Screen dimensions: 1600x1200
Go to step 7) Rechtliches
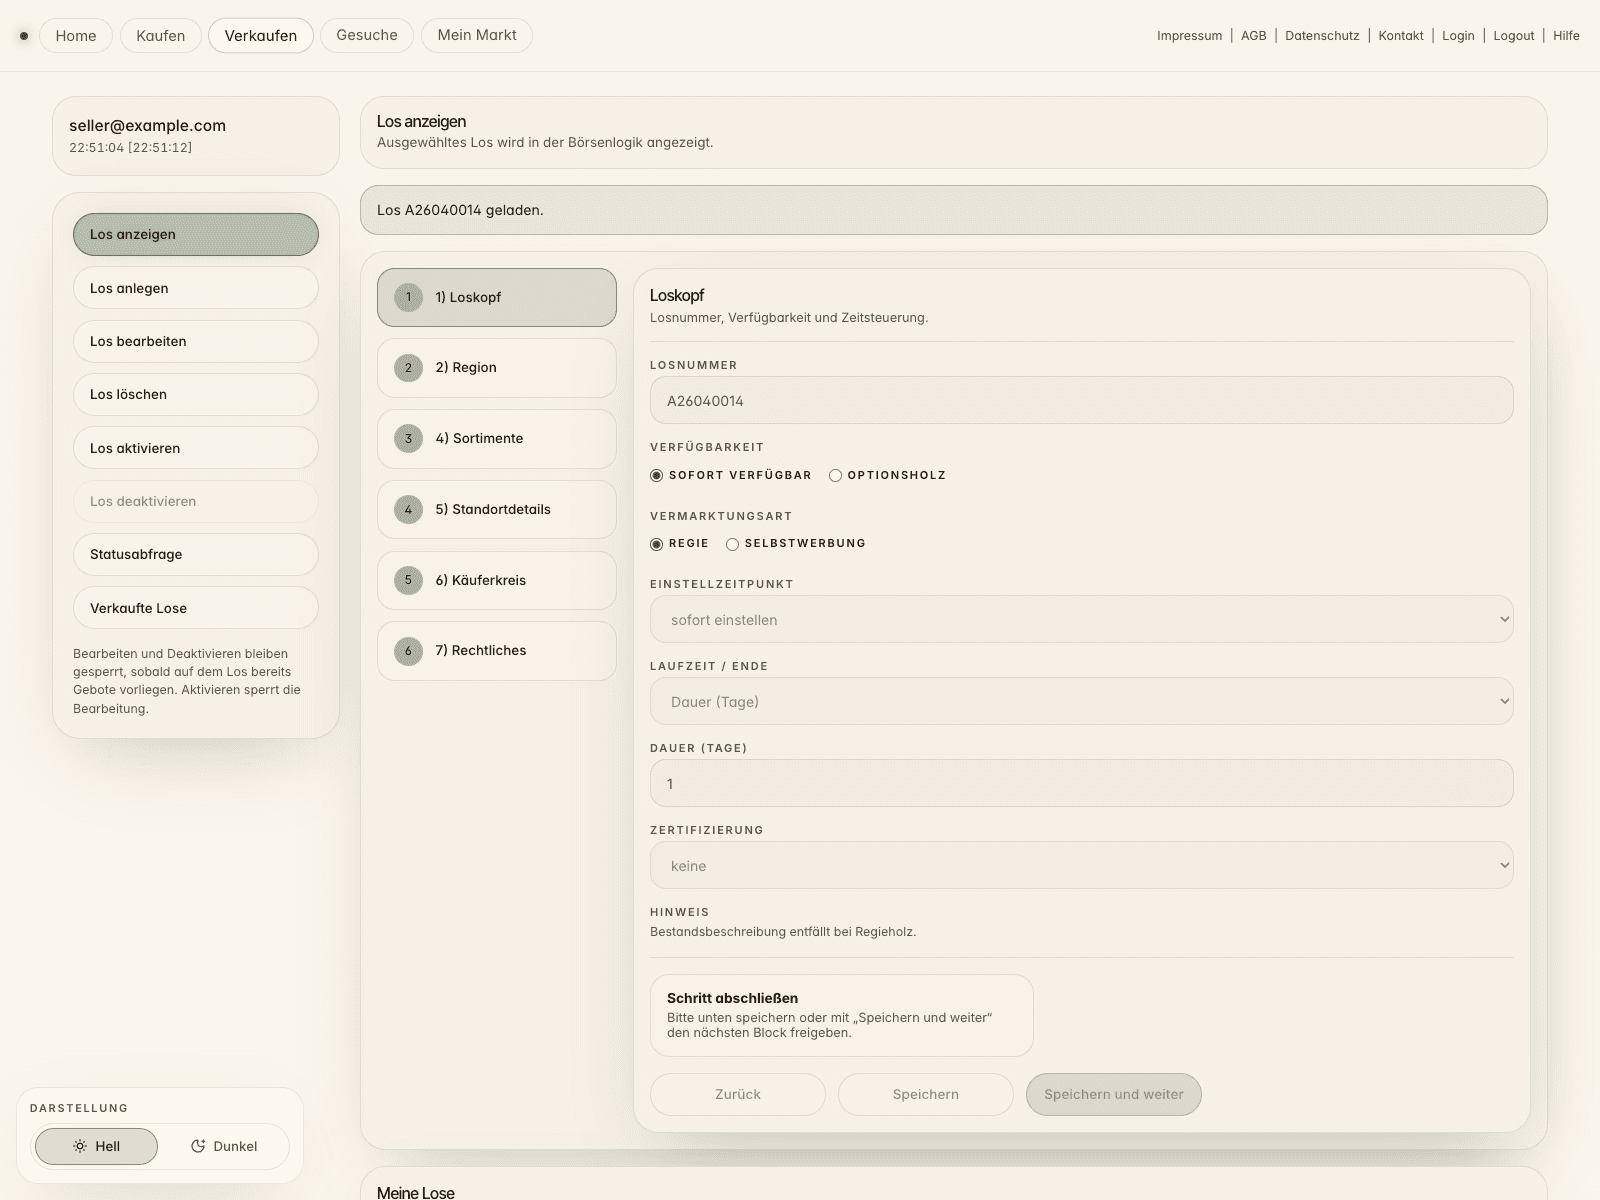[x=497, y=651]
